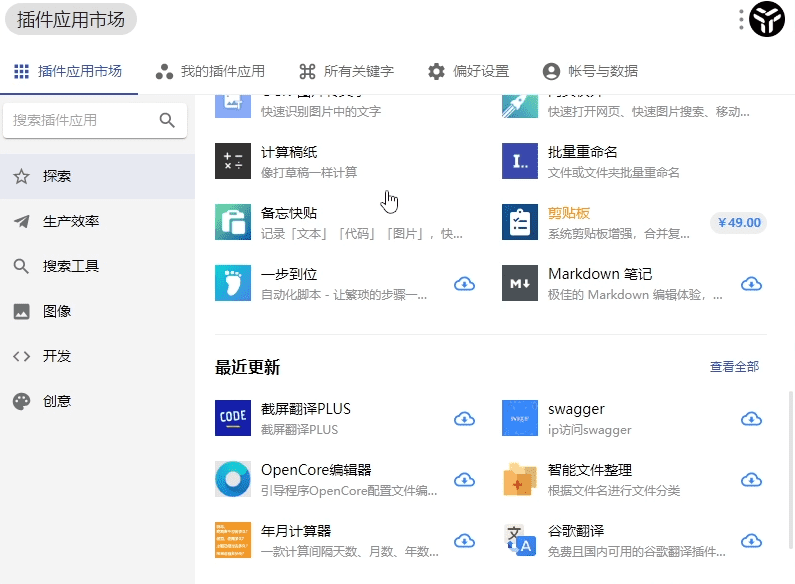Select 生产效率 category in sidebar
Screen dimensions: 795x584
pyautogui.click(x=70, y=222)
